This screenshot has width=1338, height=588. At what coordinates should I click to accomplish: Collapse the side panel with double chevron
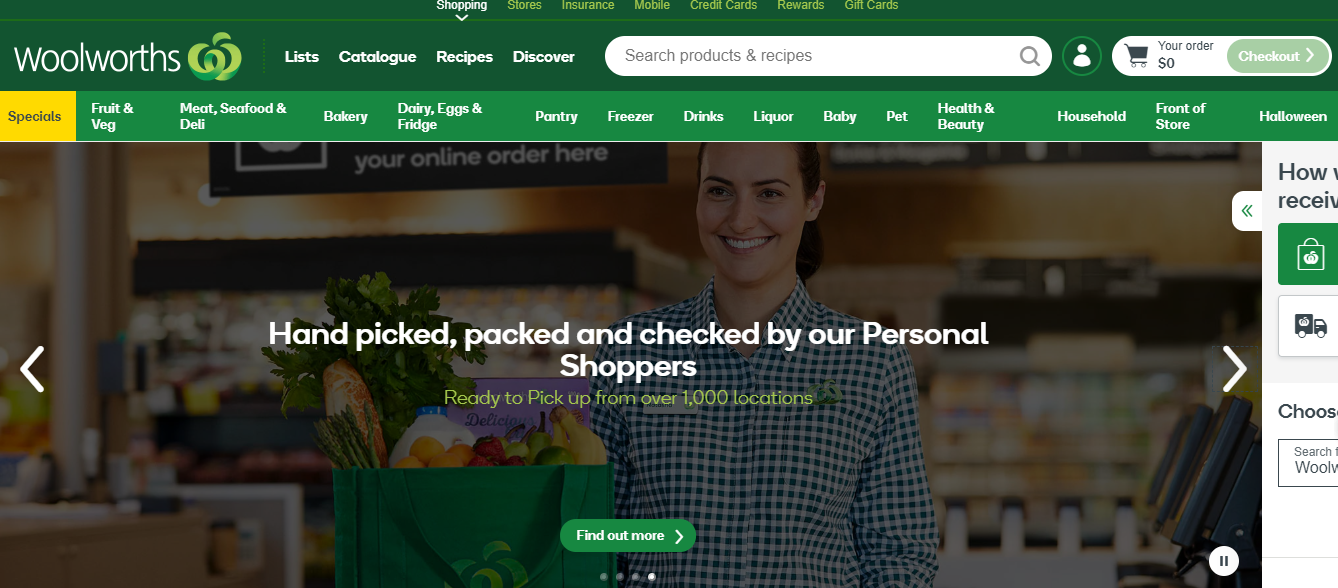(1247, 211)
